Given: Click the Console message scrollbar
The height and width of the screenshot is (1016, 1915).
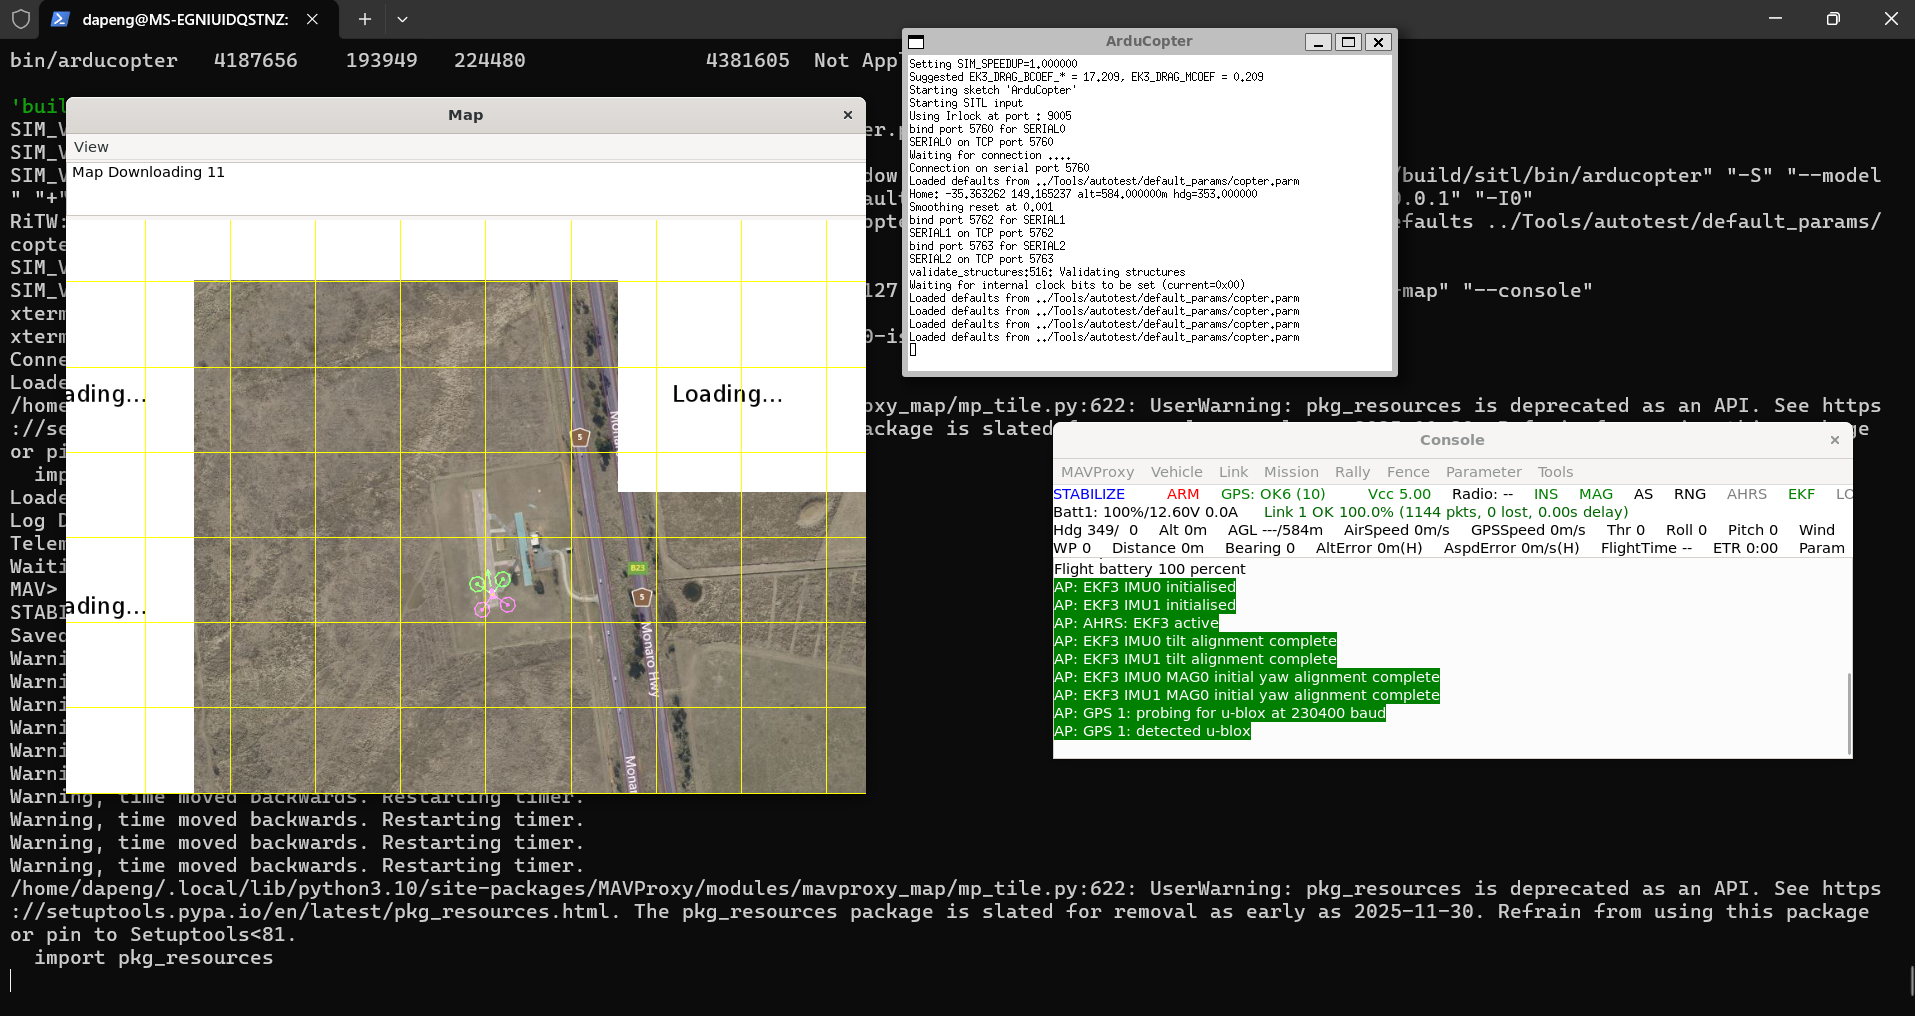Looking at the screenshot, I should point(1848,712).
